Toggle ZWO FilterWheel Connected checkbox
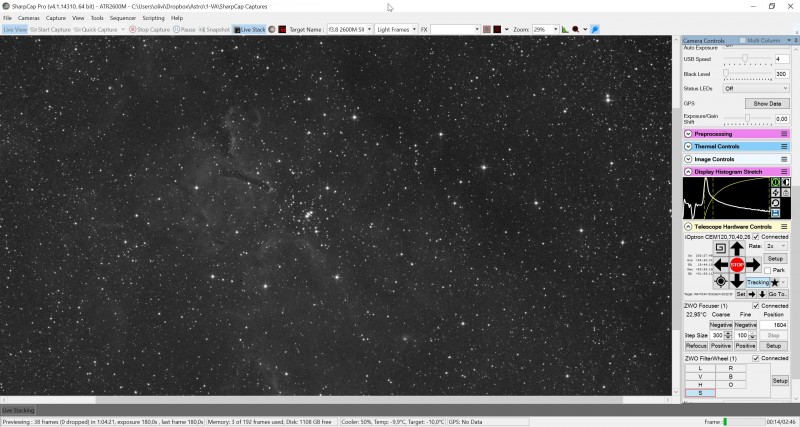This screenshot has width=800, height=427. 756,359
